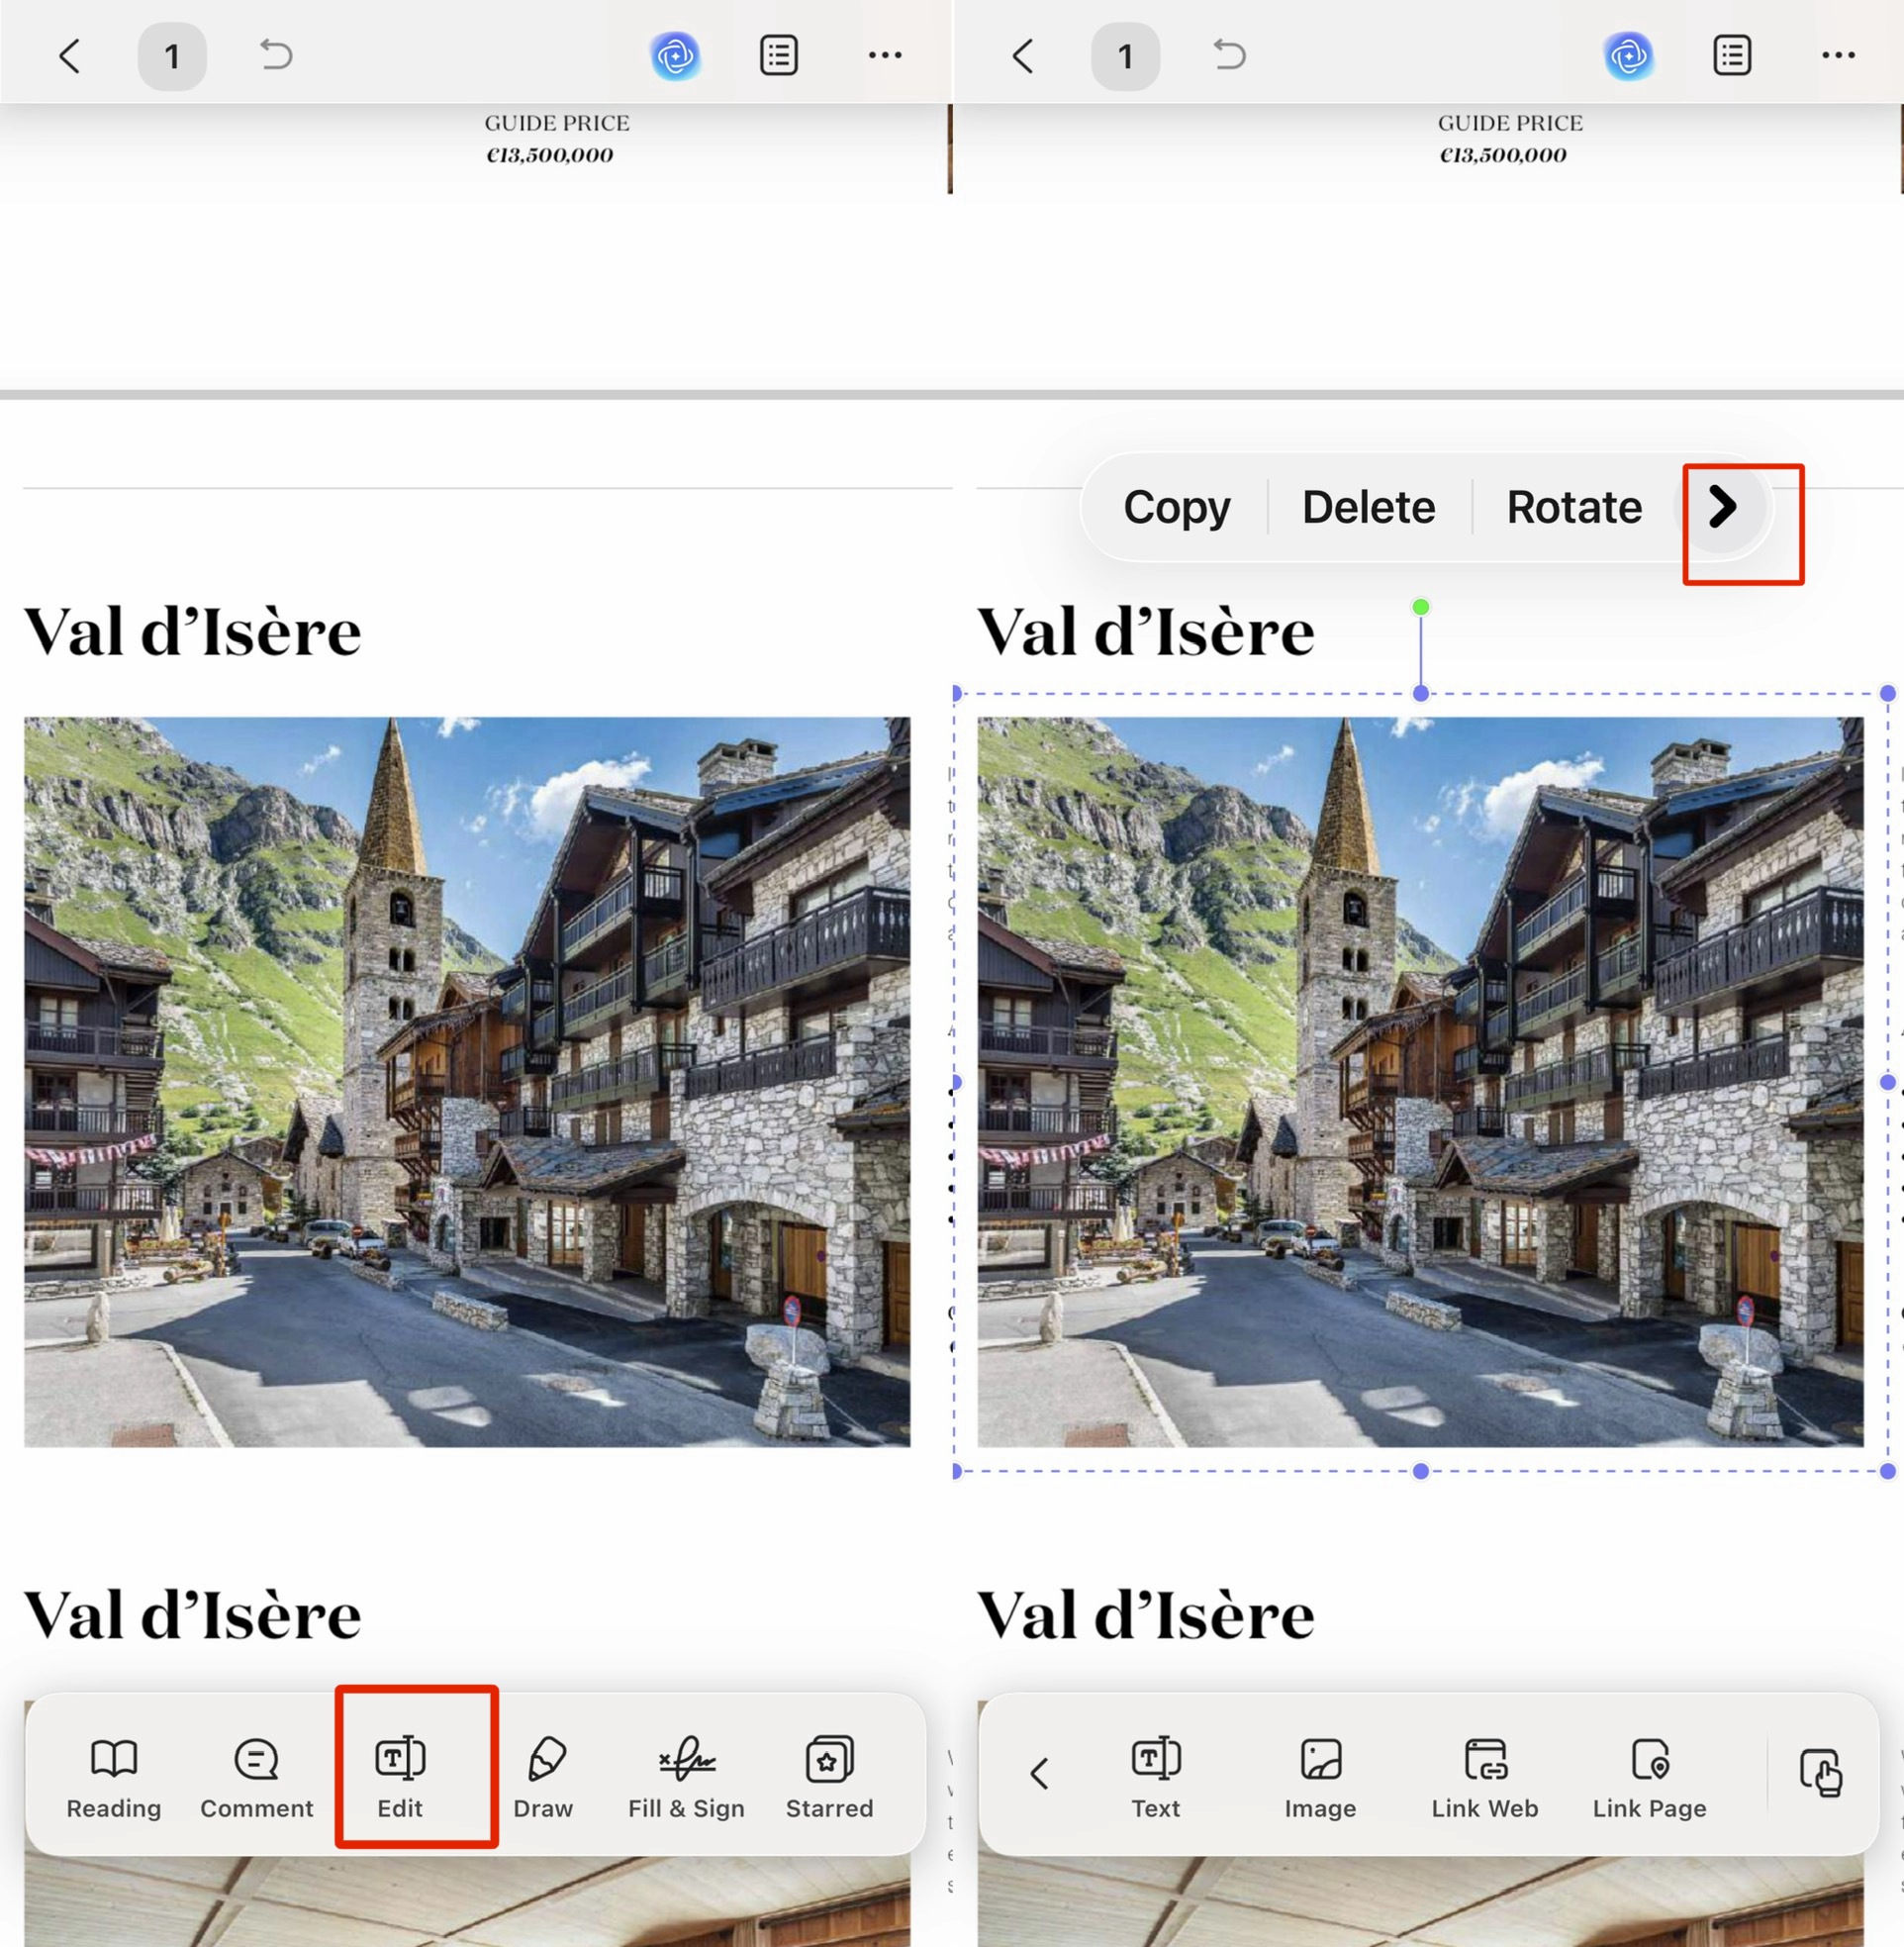The image size is (1904, 1947).
Task: Switch to Reading mode
Action: coord(114,1779)
